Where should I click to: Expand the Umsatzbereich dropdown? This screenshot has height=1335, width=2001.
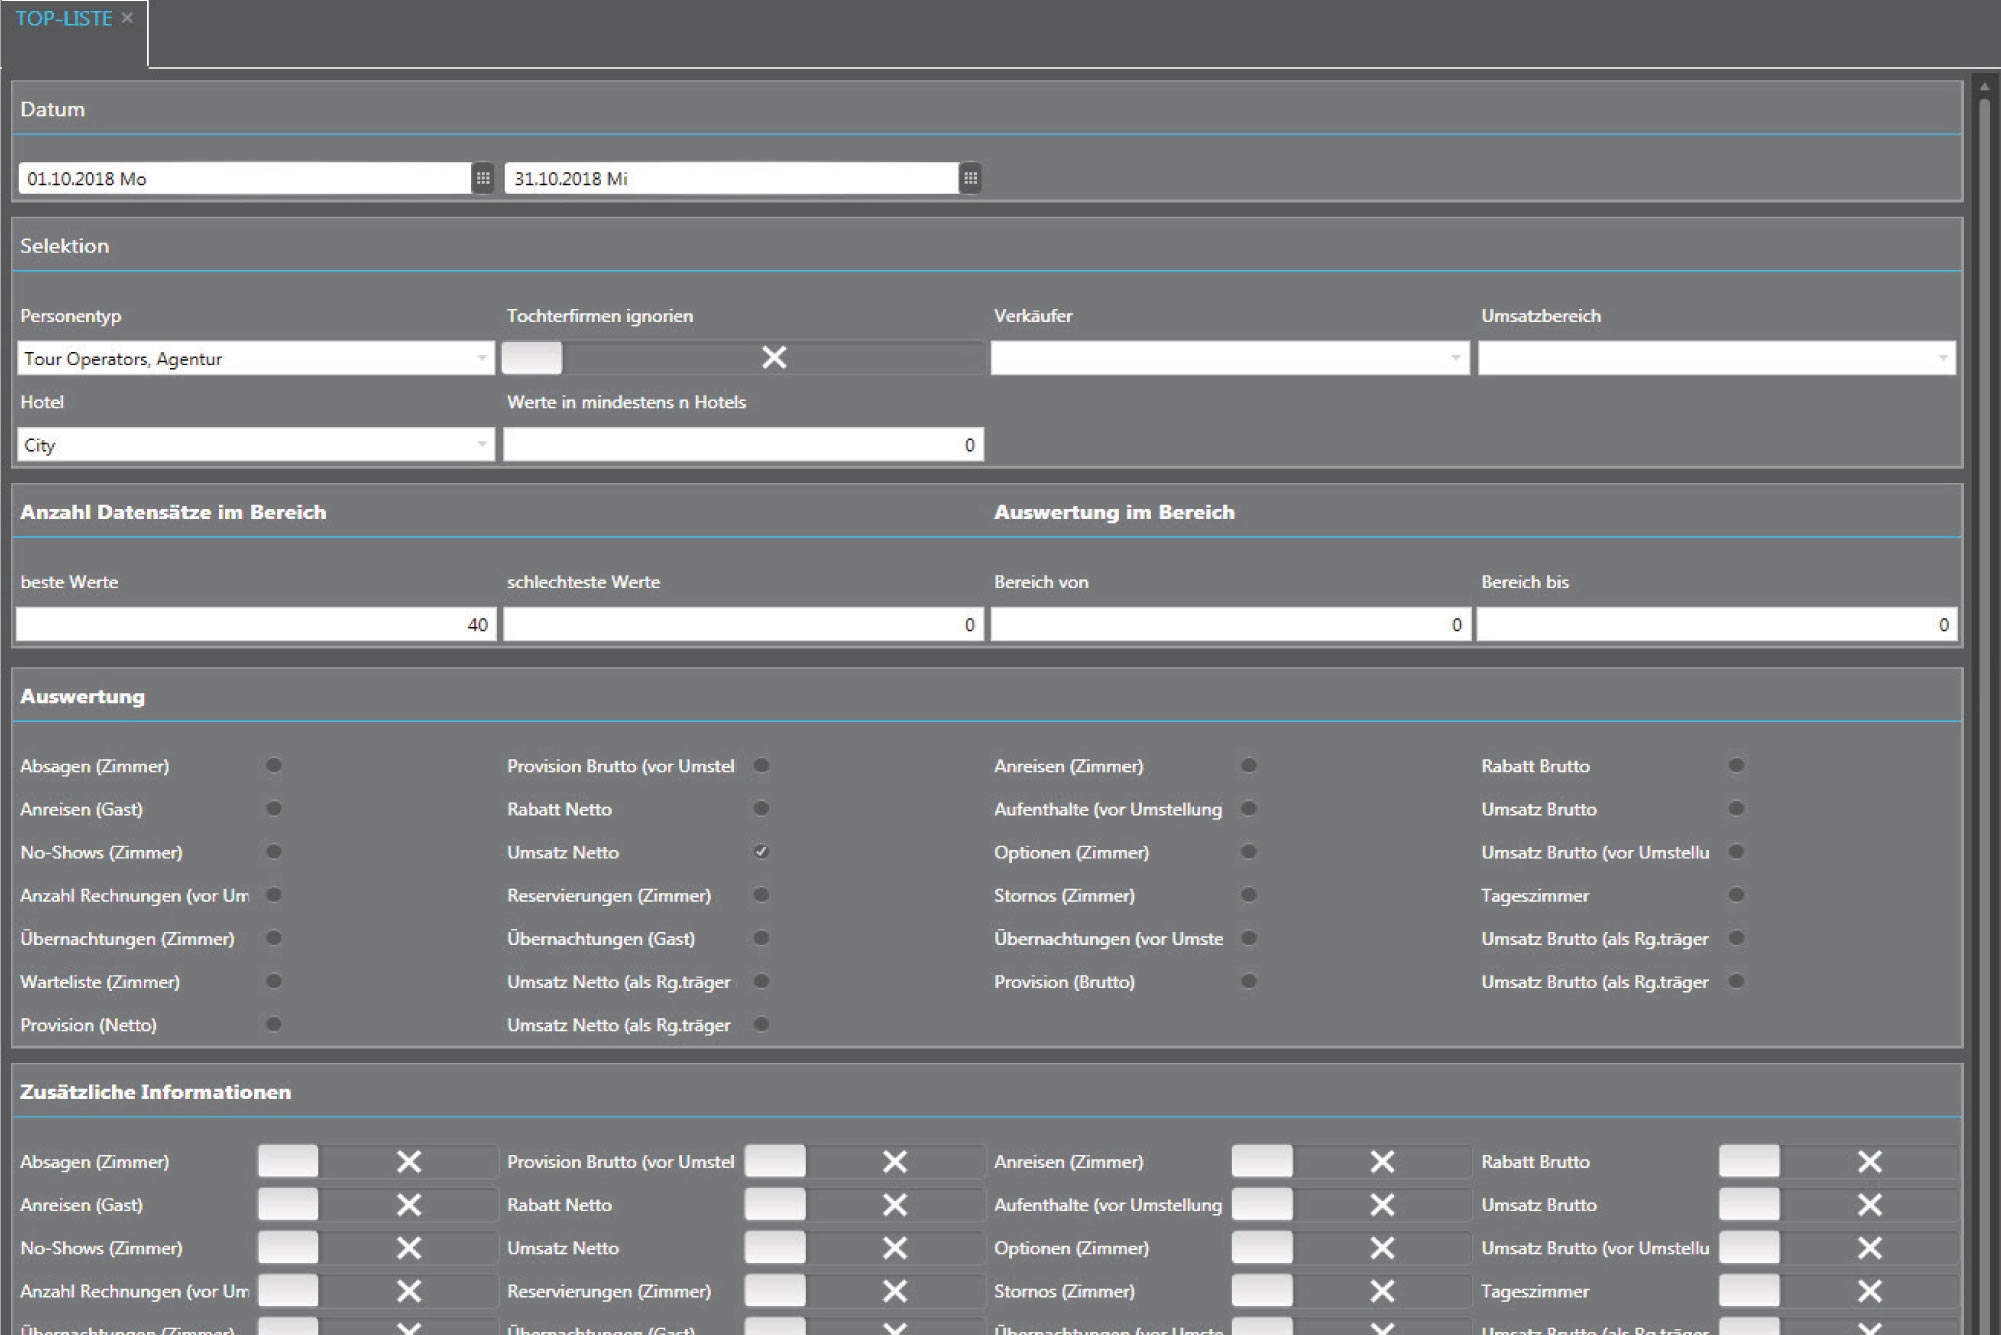pyautogui.click(x=1940, y=357)
